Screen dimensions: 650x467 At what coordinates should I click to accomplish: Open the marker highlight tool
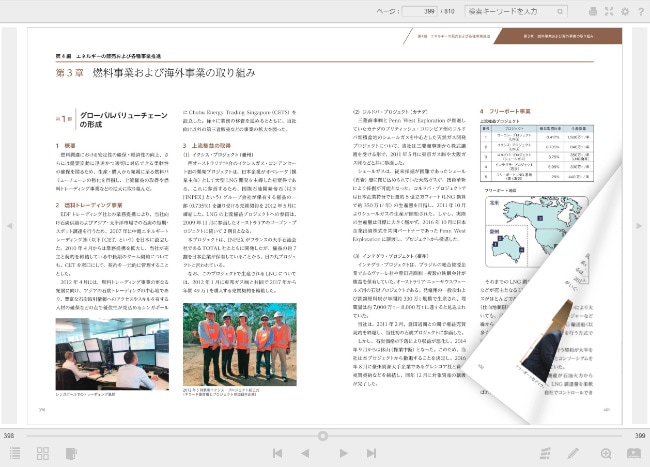coord(545,453)
